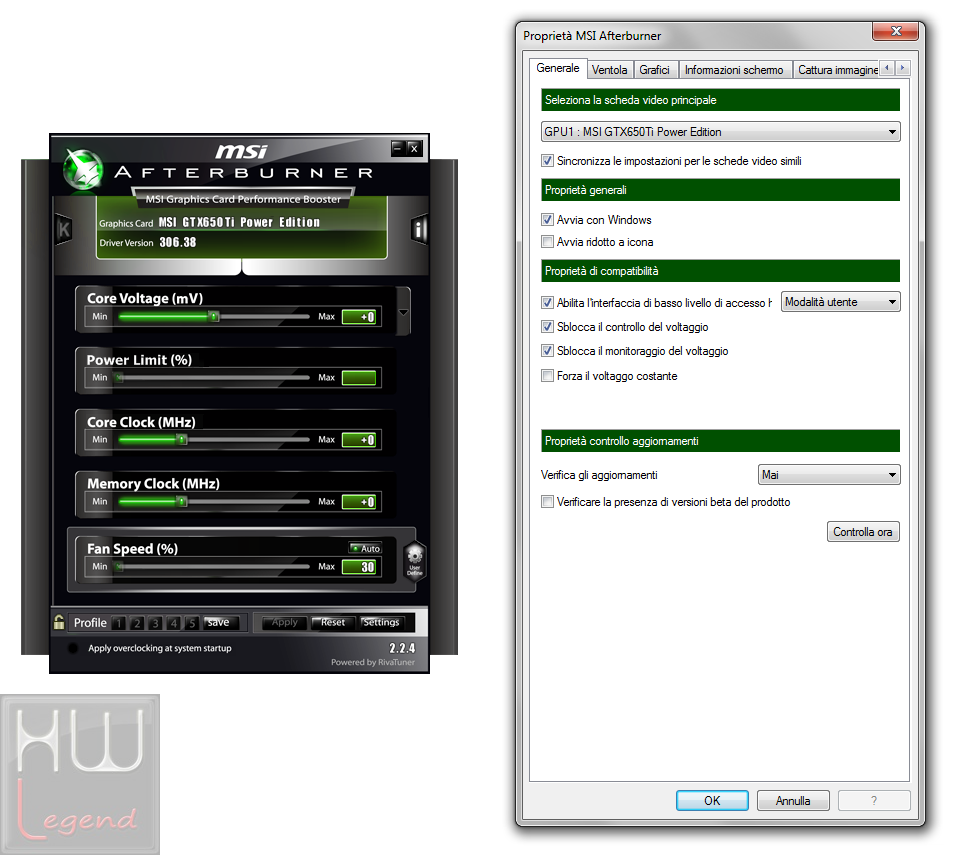The height and width of the screenshot is (855, 969).
Task: Enable Avvia ridotto a icona
Action: 547,242
